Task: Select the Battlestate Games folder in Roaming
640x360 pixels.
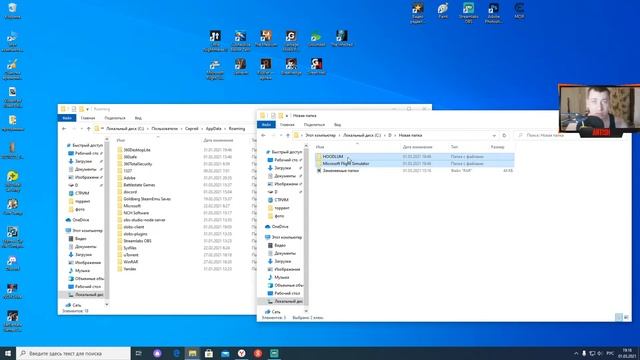Action: (139, 185)
